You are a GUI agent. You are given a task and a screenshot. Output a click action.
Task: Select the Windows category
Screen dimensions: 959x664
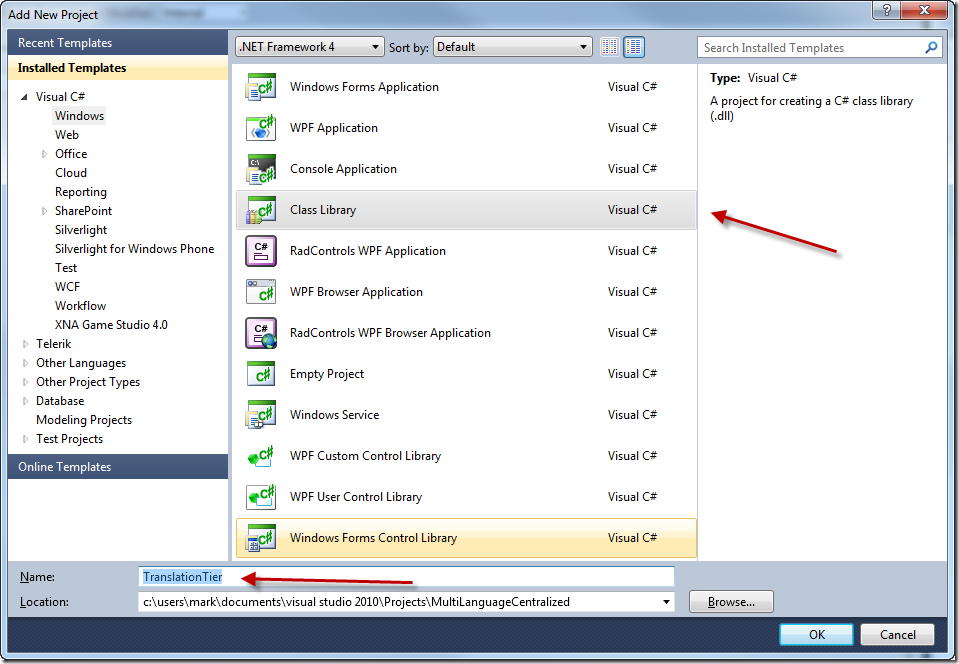click(x=80, y=116)
